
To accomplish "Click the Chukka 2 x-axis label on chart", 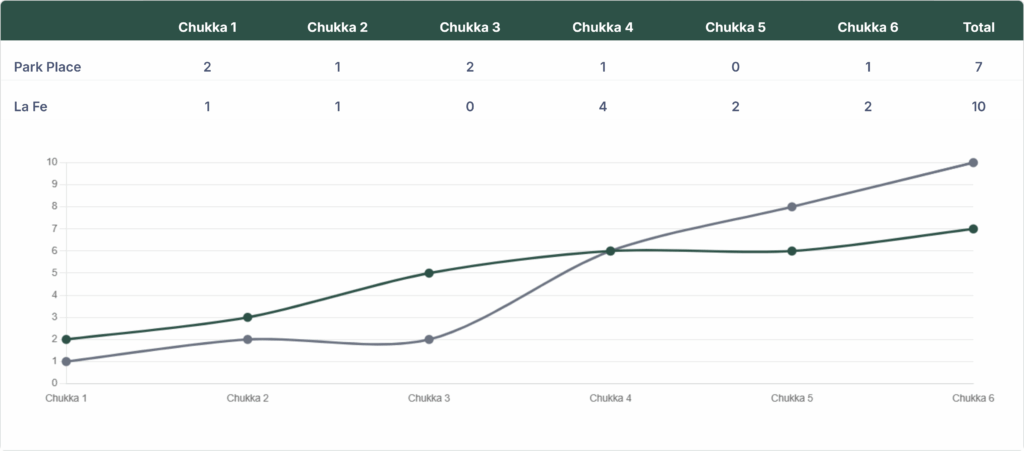I will tap(247, 398).
